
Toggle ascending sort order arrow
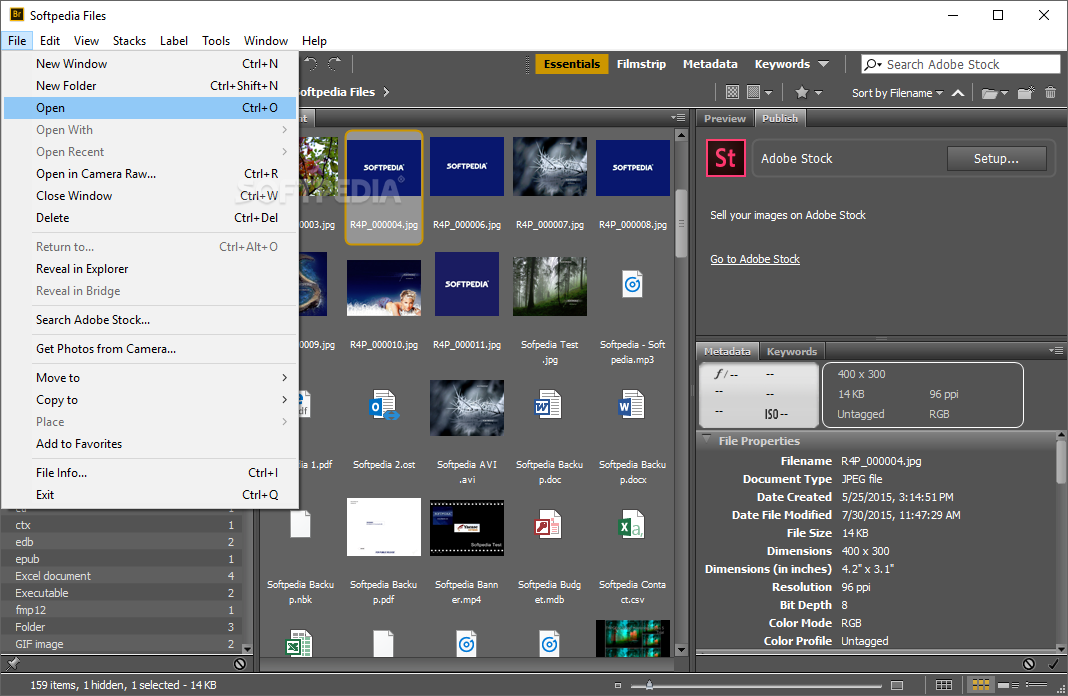[958, 93]
